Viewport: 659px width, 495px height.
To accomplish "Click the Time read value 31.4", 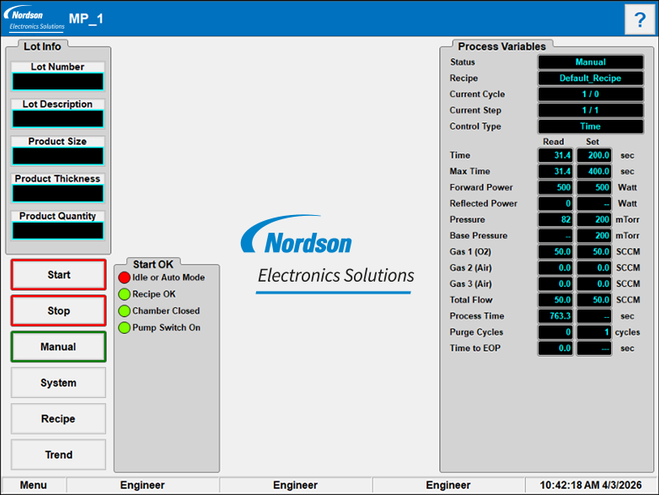I will tap(556, 155).
